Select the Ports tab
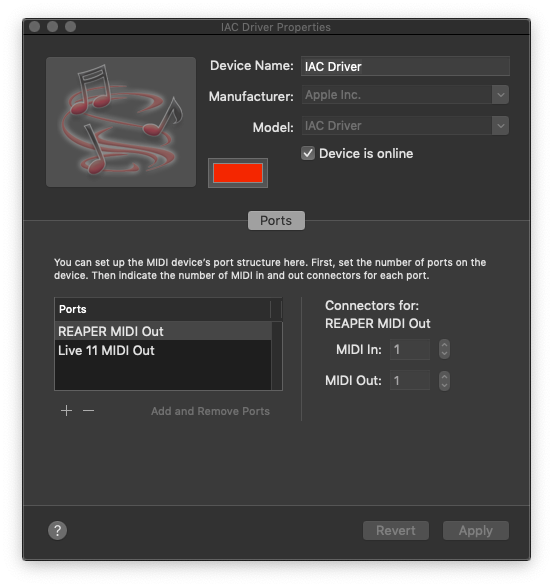 pyautogui.click(x=276, y=220)
